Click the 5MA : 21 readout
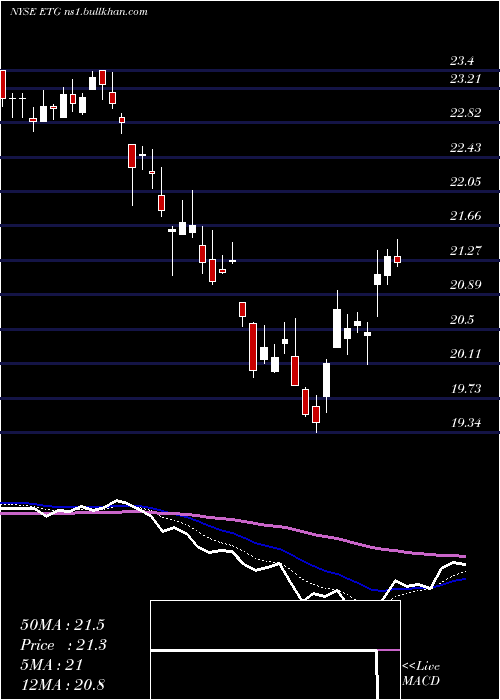The height and width of the screenshot is (700, 500). (x=51, y=665)
